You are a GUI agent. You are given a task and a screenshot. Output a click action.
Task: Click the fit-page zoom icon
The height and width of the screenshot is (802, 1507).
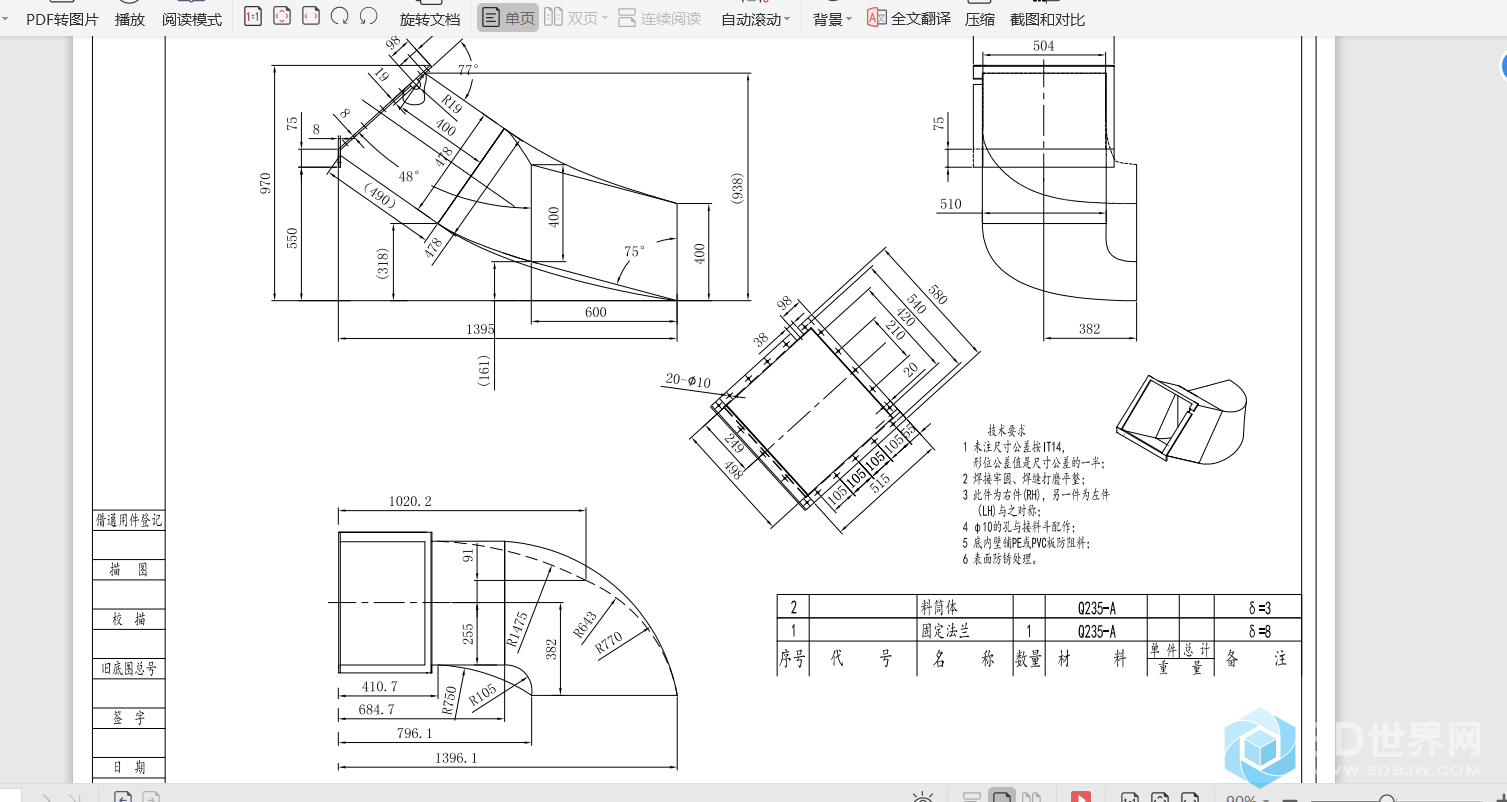(x=282, y=16)
